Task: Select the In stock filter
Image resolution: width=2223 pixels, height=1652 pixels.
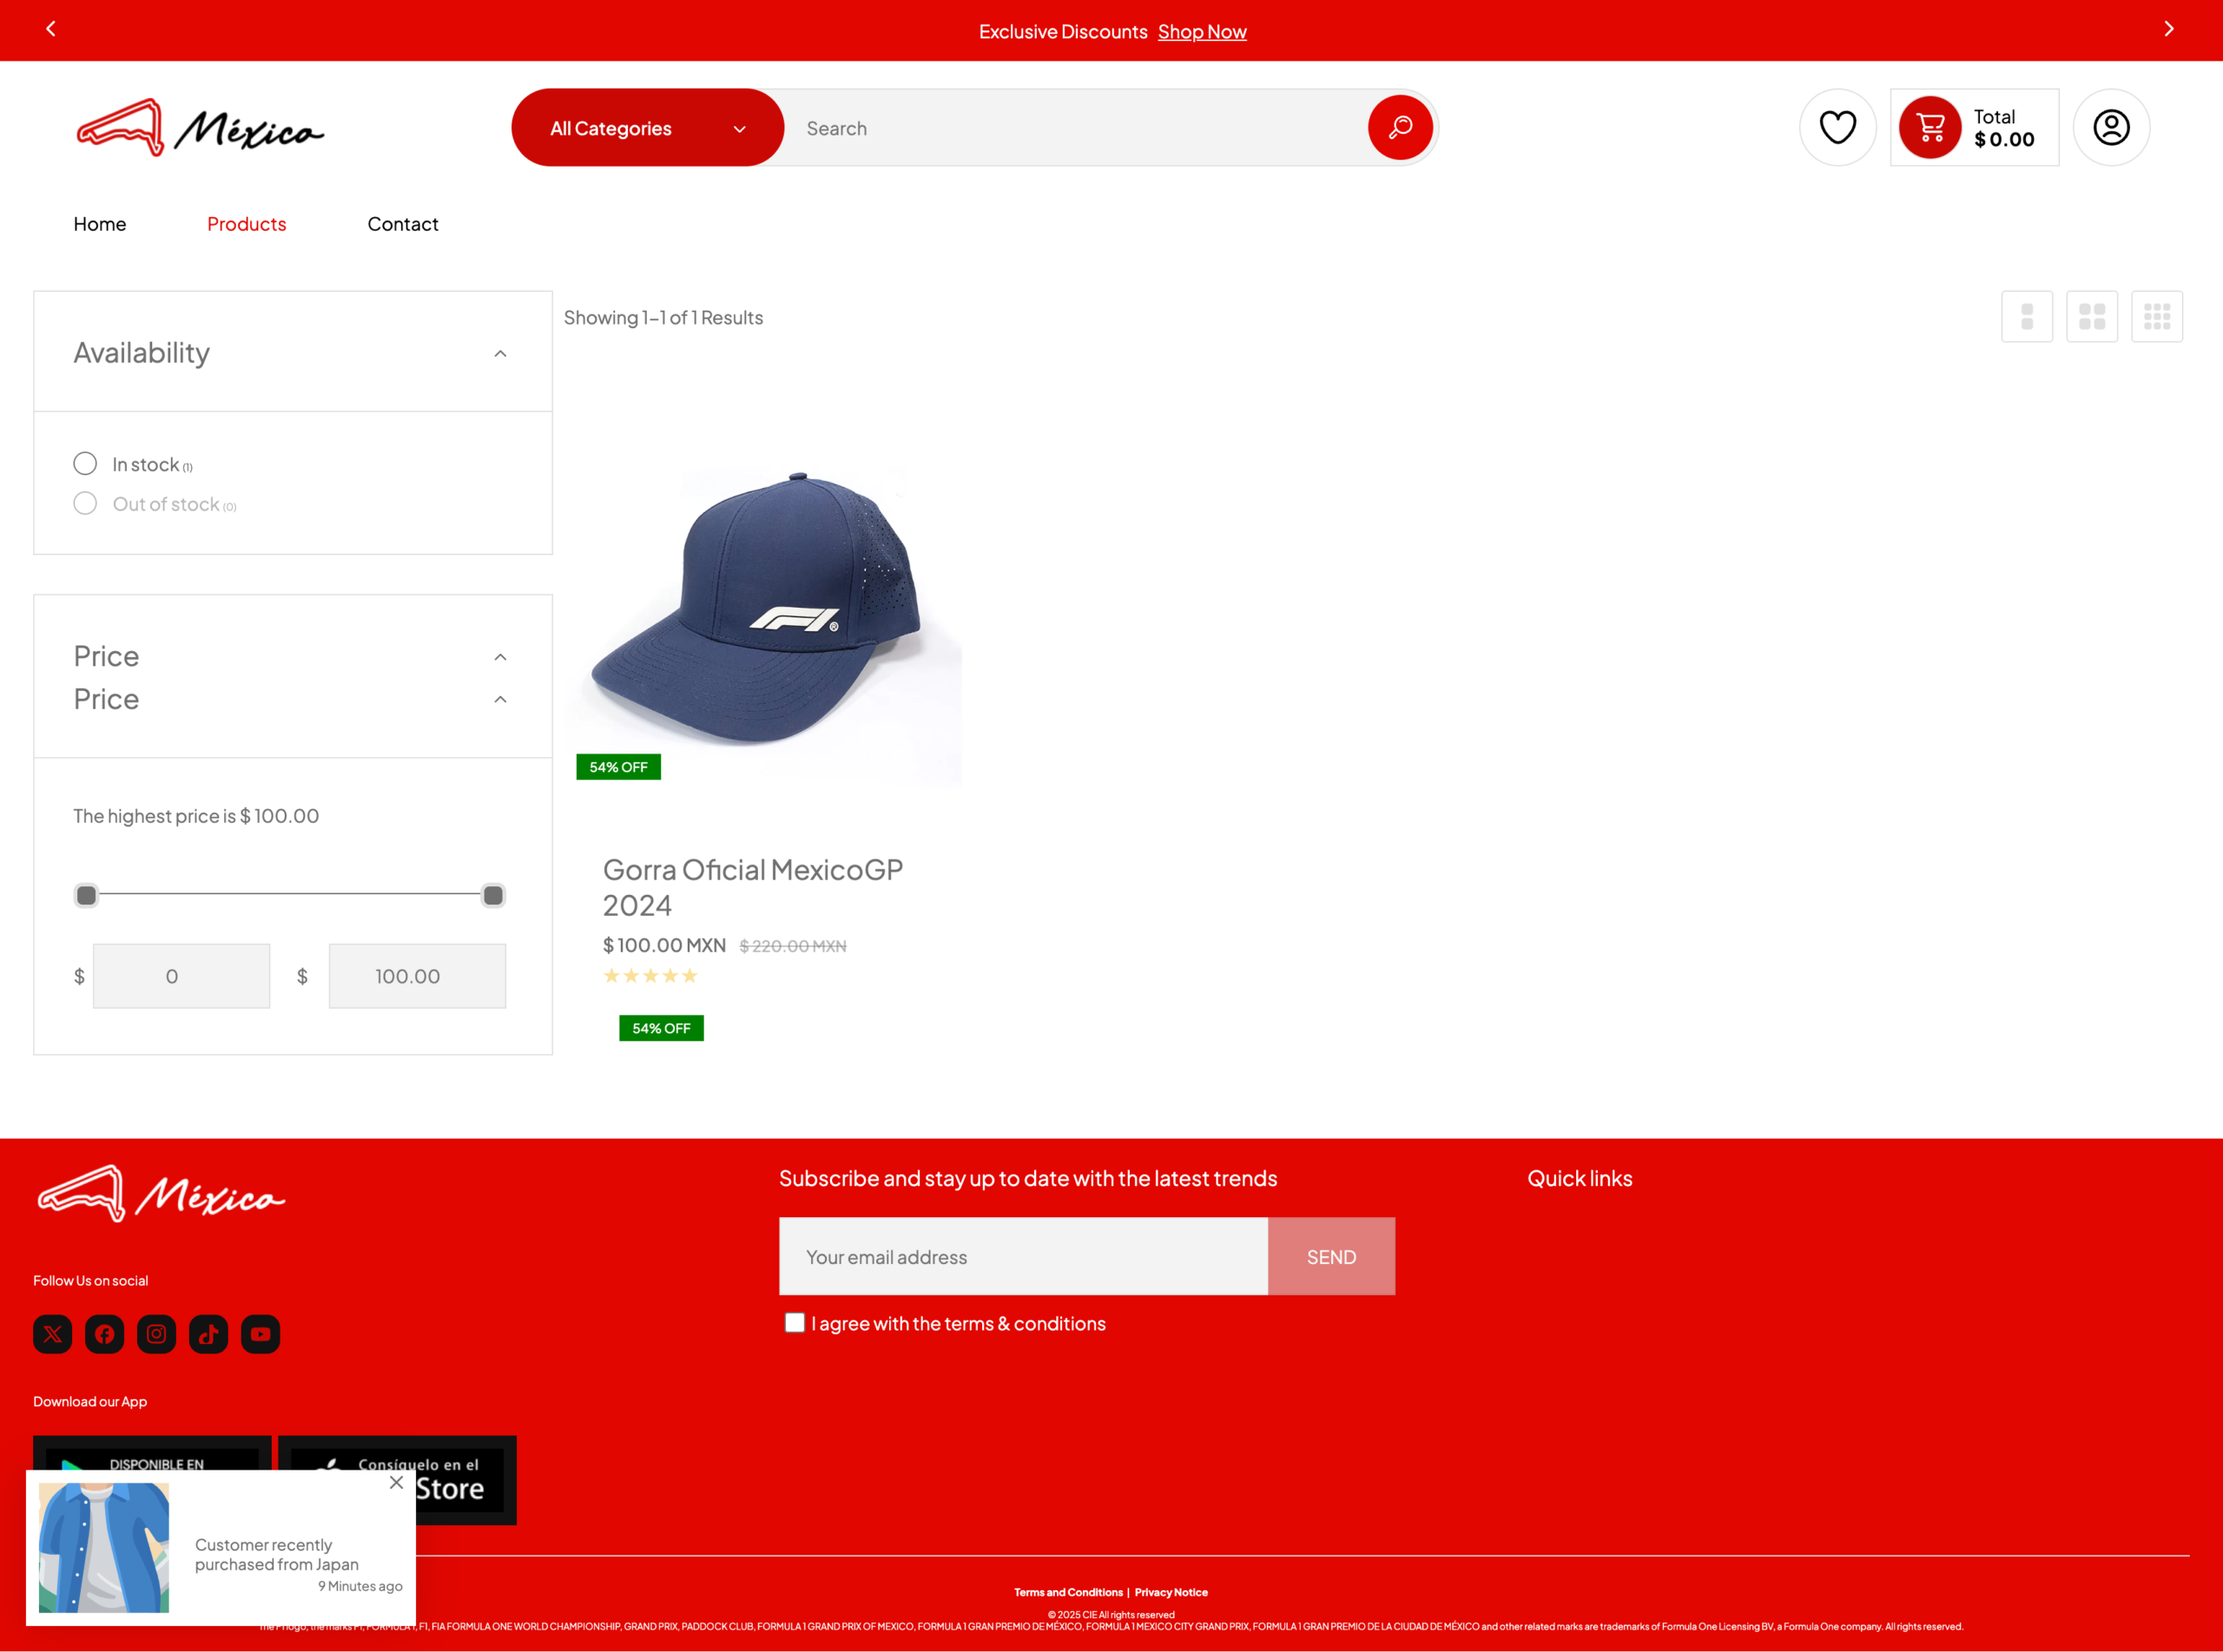Action: coord(85,464)
